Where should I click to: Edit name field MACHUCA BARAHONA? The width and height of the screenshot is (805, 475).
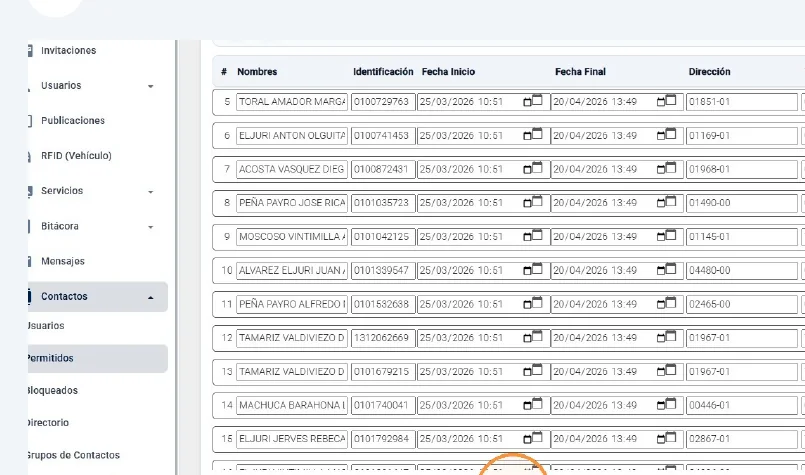[292, 405]
